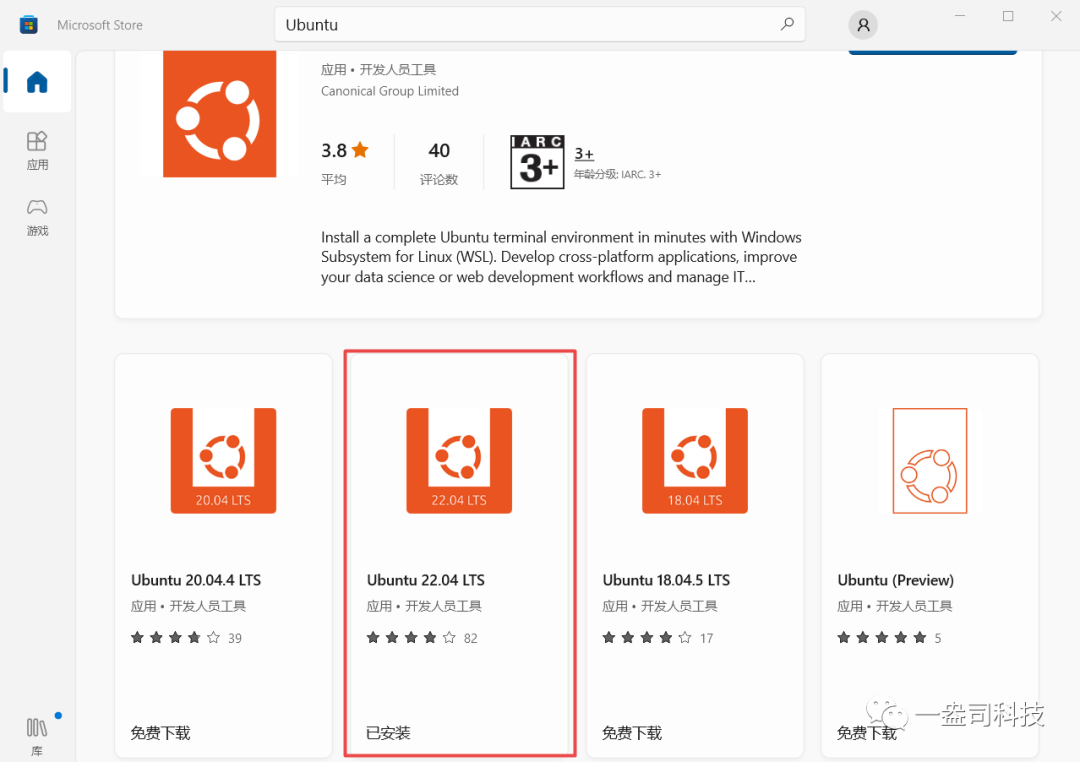Open the 应用 (Apps) sidebar section
This screenshot has width=1080, height=762.
pos(37,150)
